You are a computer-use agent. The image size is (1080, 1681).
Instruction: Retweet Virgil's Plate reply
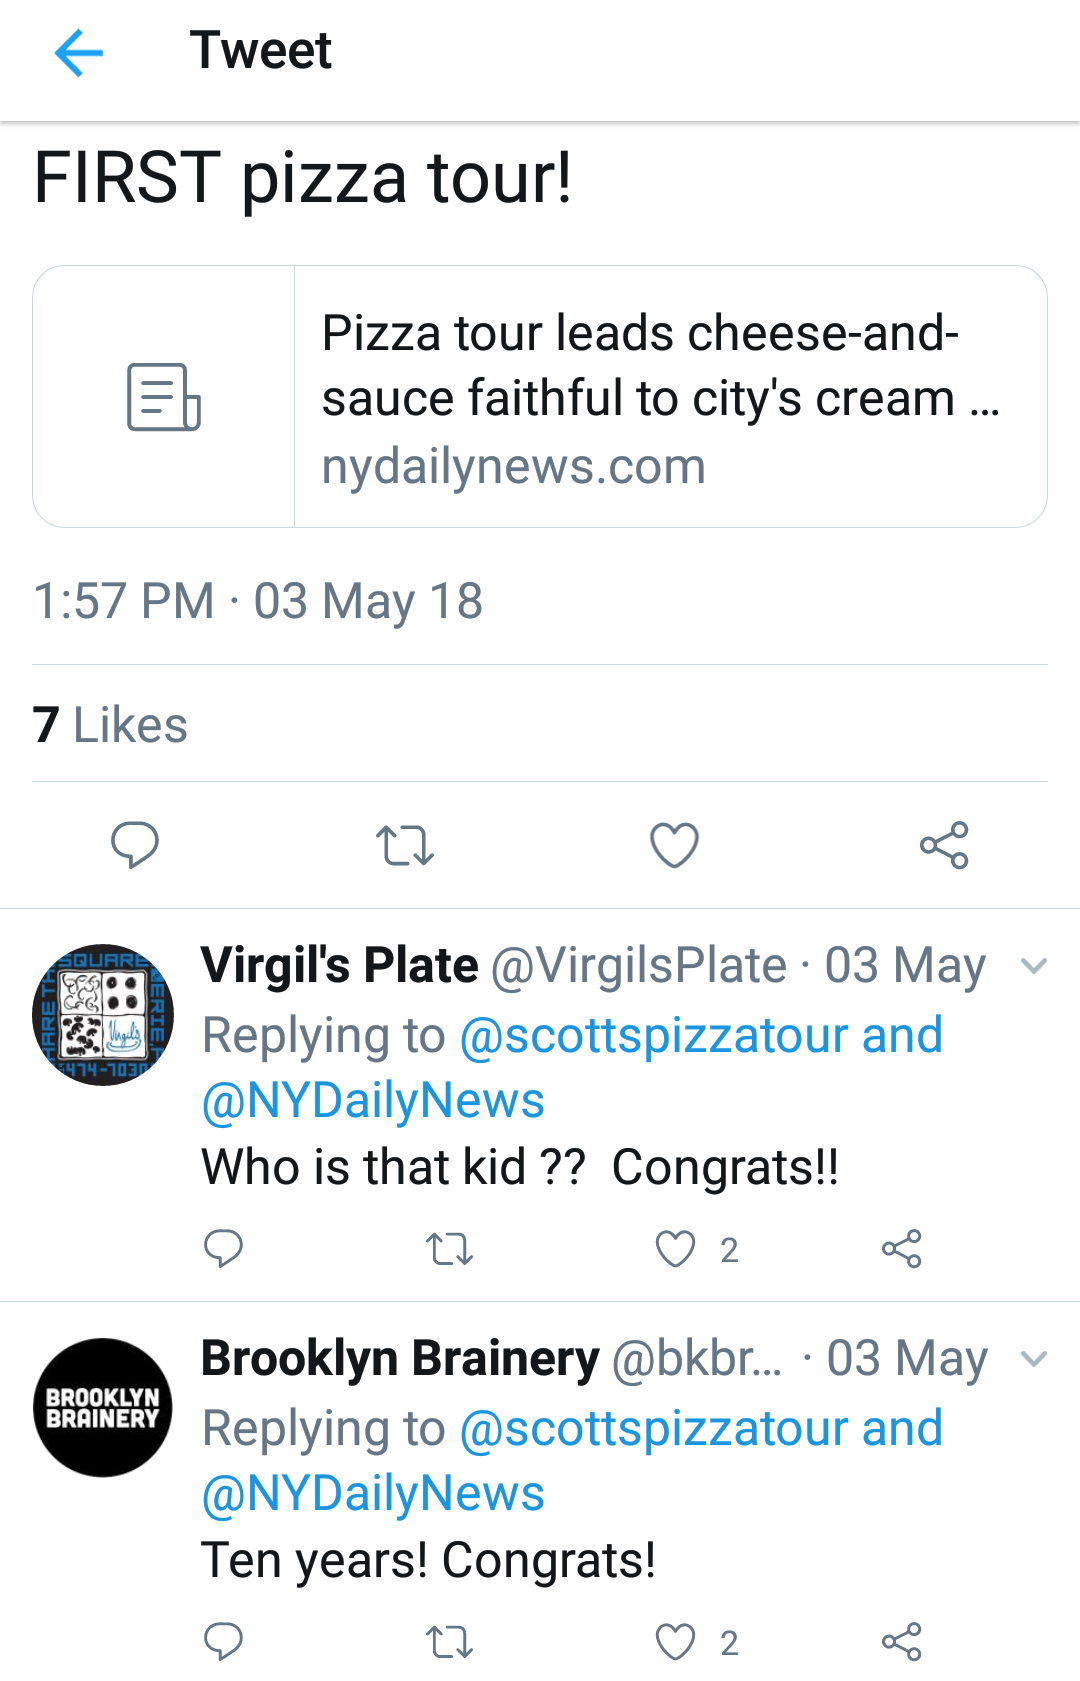point(449,1249)
